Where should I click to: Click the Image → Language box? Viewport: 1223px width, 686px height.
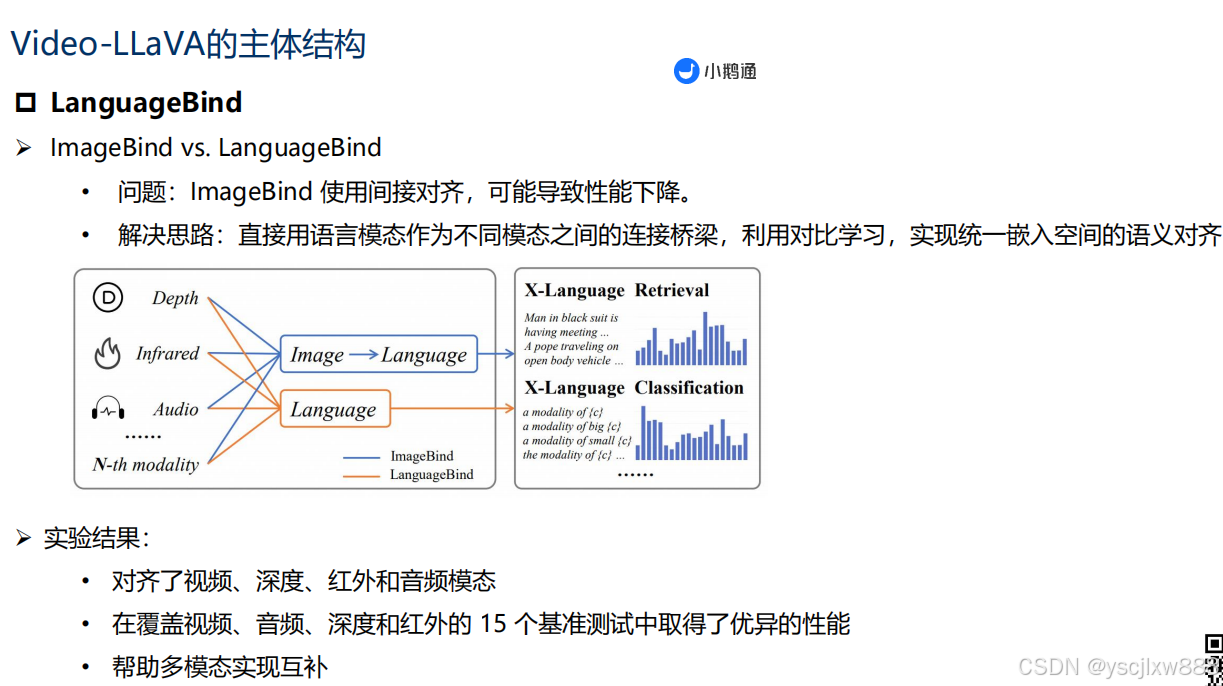[x=380, y=354]
